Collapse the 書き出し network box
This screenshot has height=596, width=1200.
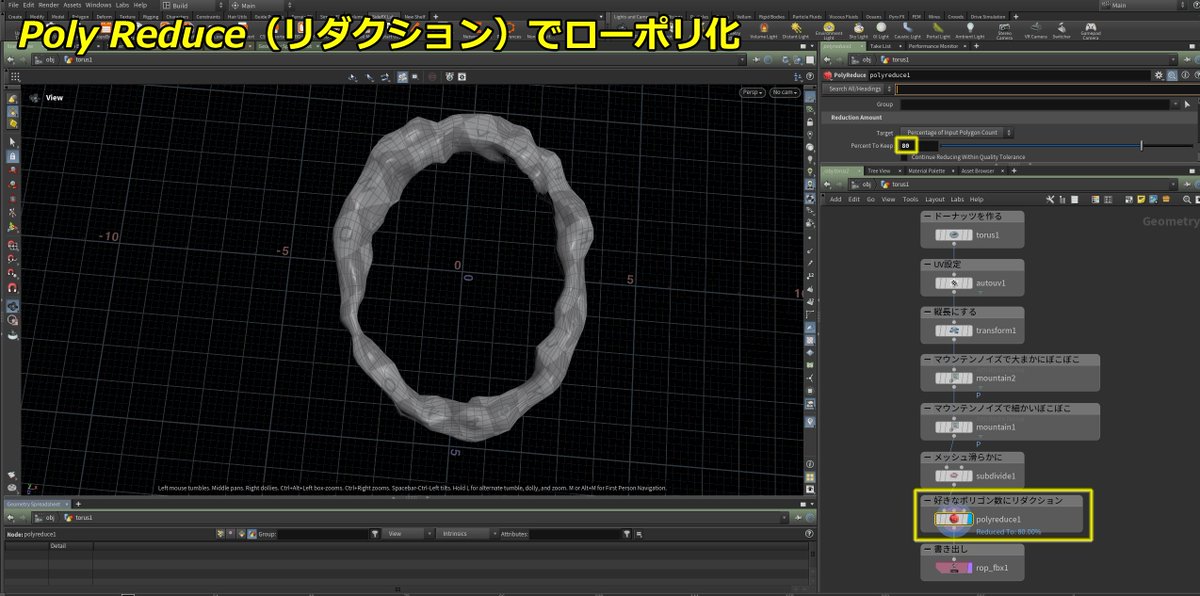(926, 548)
